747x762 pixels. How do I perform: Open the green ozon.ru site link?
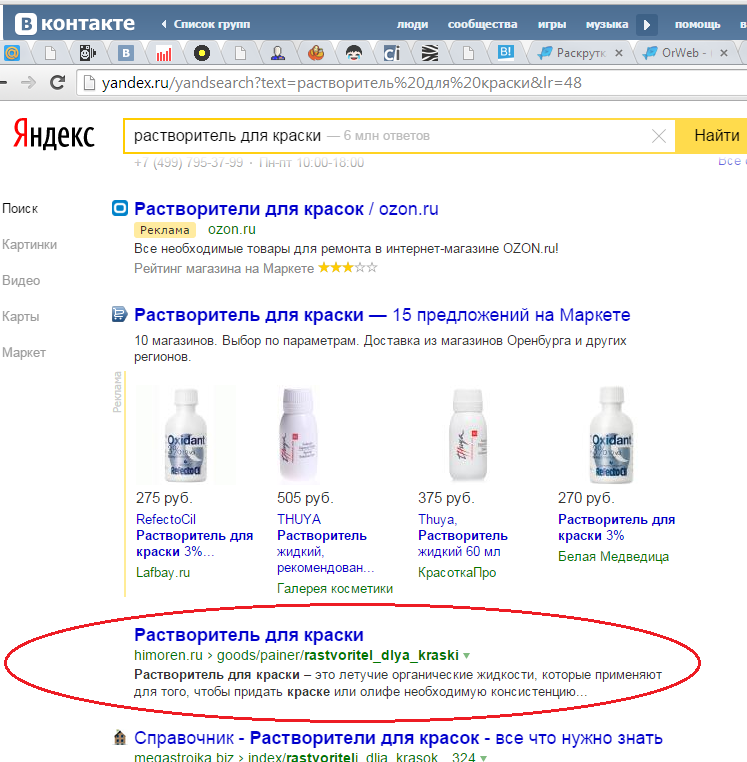point(232,229)
